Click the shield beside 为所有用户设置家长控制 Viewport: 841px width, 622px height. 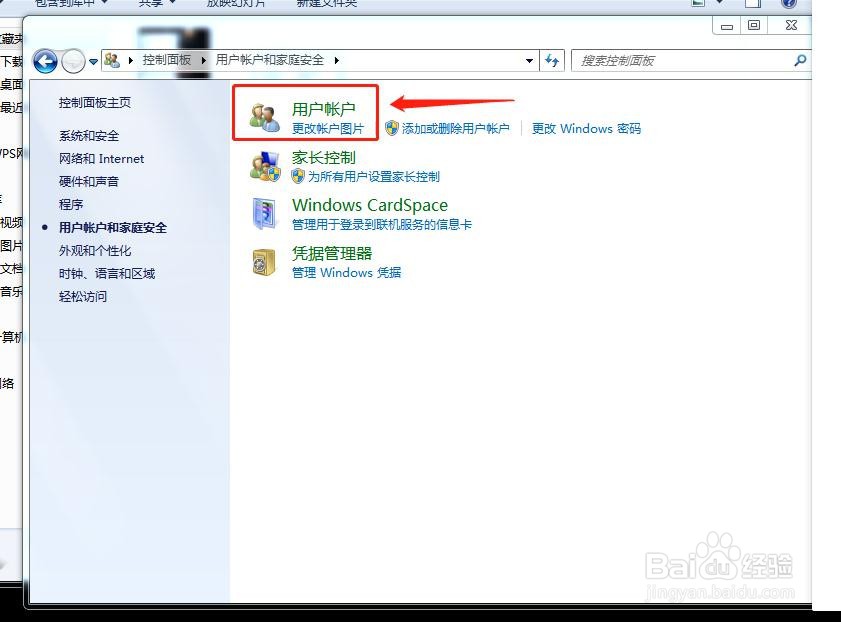(x=296, y=177)
